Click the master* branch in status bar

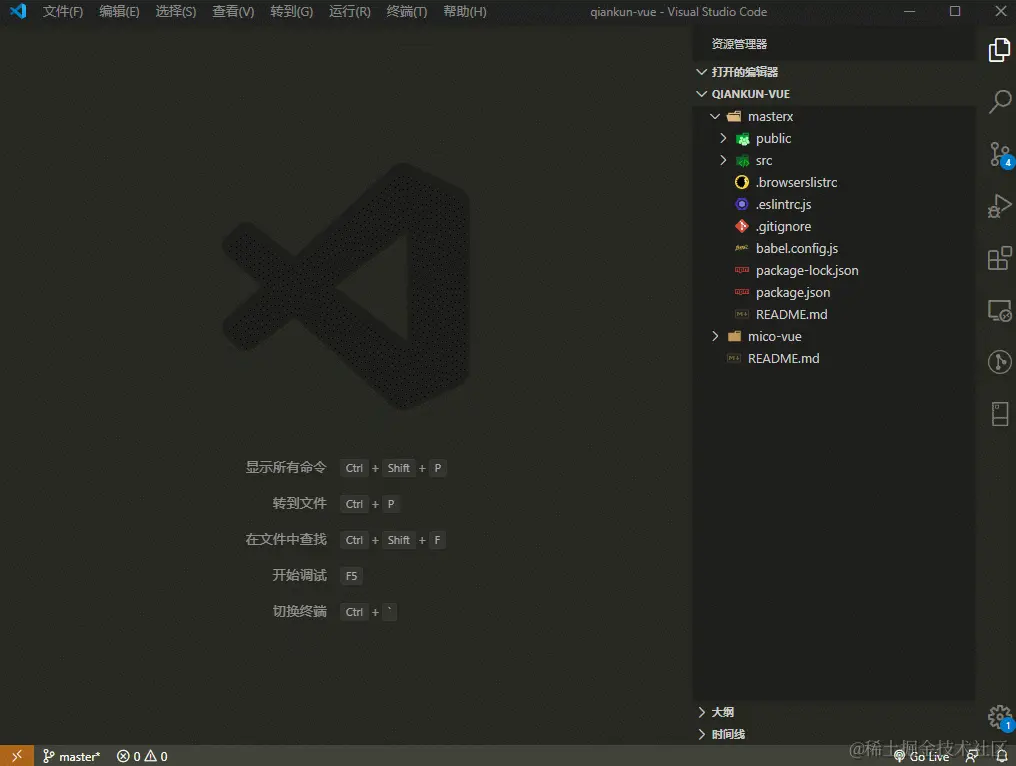click(x=71, y=756)
